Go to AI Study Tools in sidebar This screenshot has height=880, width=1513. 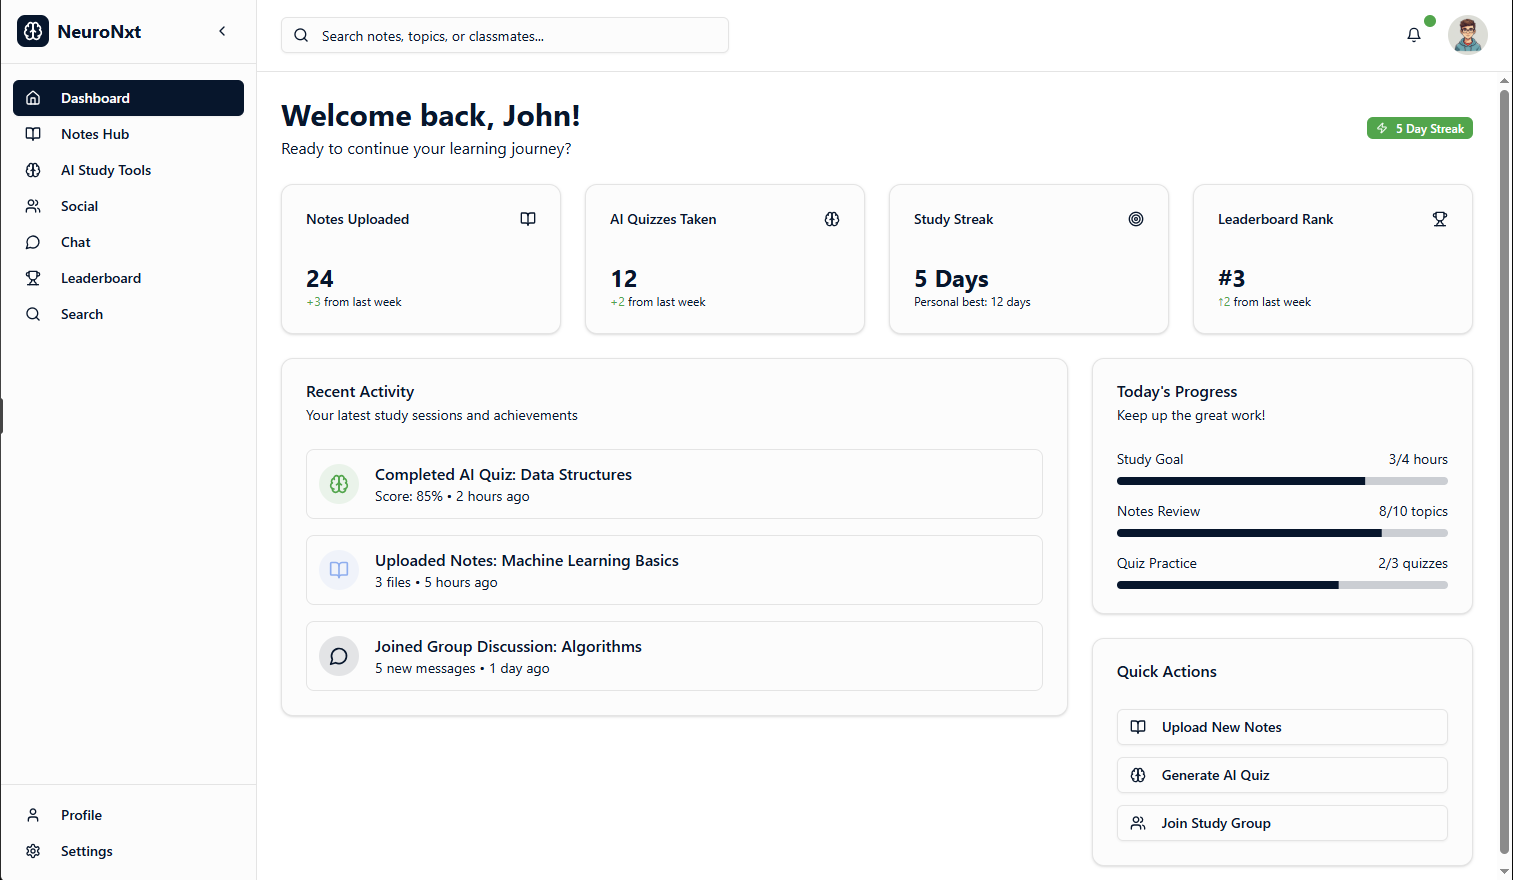(x=106, y=170)
